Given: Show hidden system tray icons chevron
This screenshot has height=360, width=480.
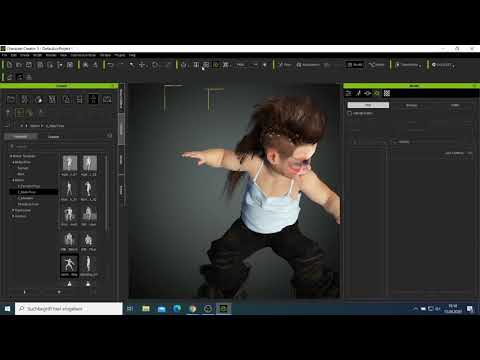Looking at the screenshot, I should point(415,309).
